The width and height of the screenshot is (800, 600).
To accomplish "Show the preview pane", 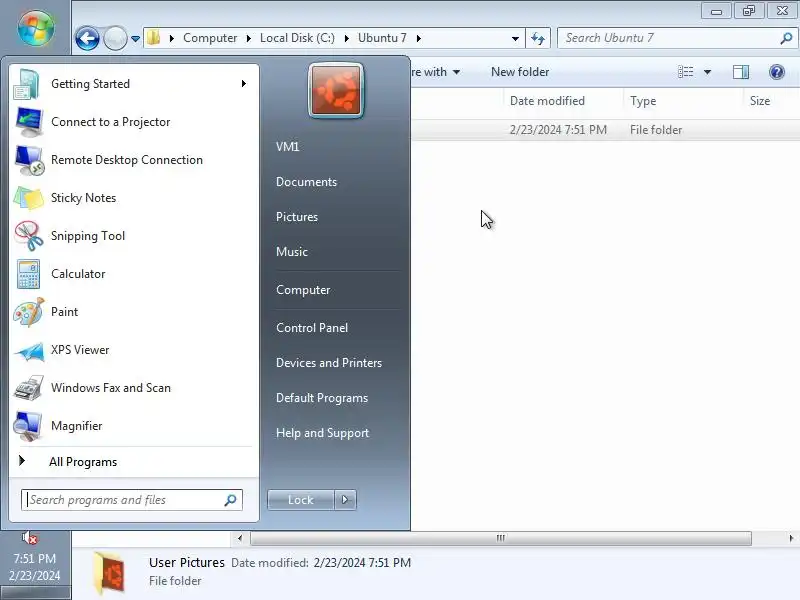I will click(741, 72).
